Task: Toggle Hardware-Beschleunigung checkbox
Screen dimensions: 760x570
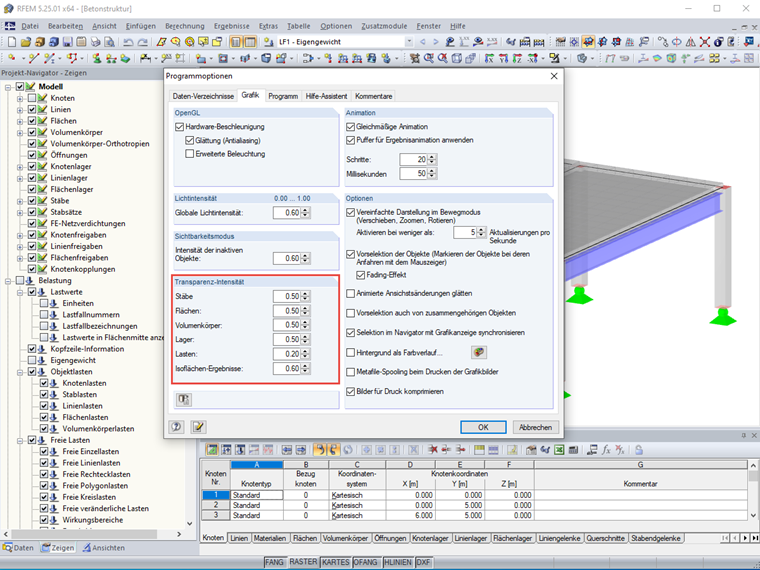Action: pyautogui.click(x=179, y=127)
